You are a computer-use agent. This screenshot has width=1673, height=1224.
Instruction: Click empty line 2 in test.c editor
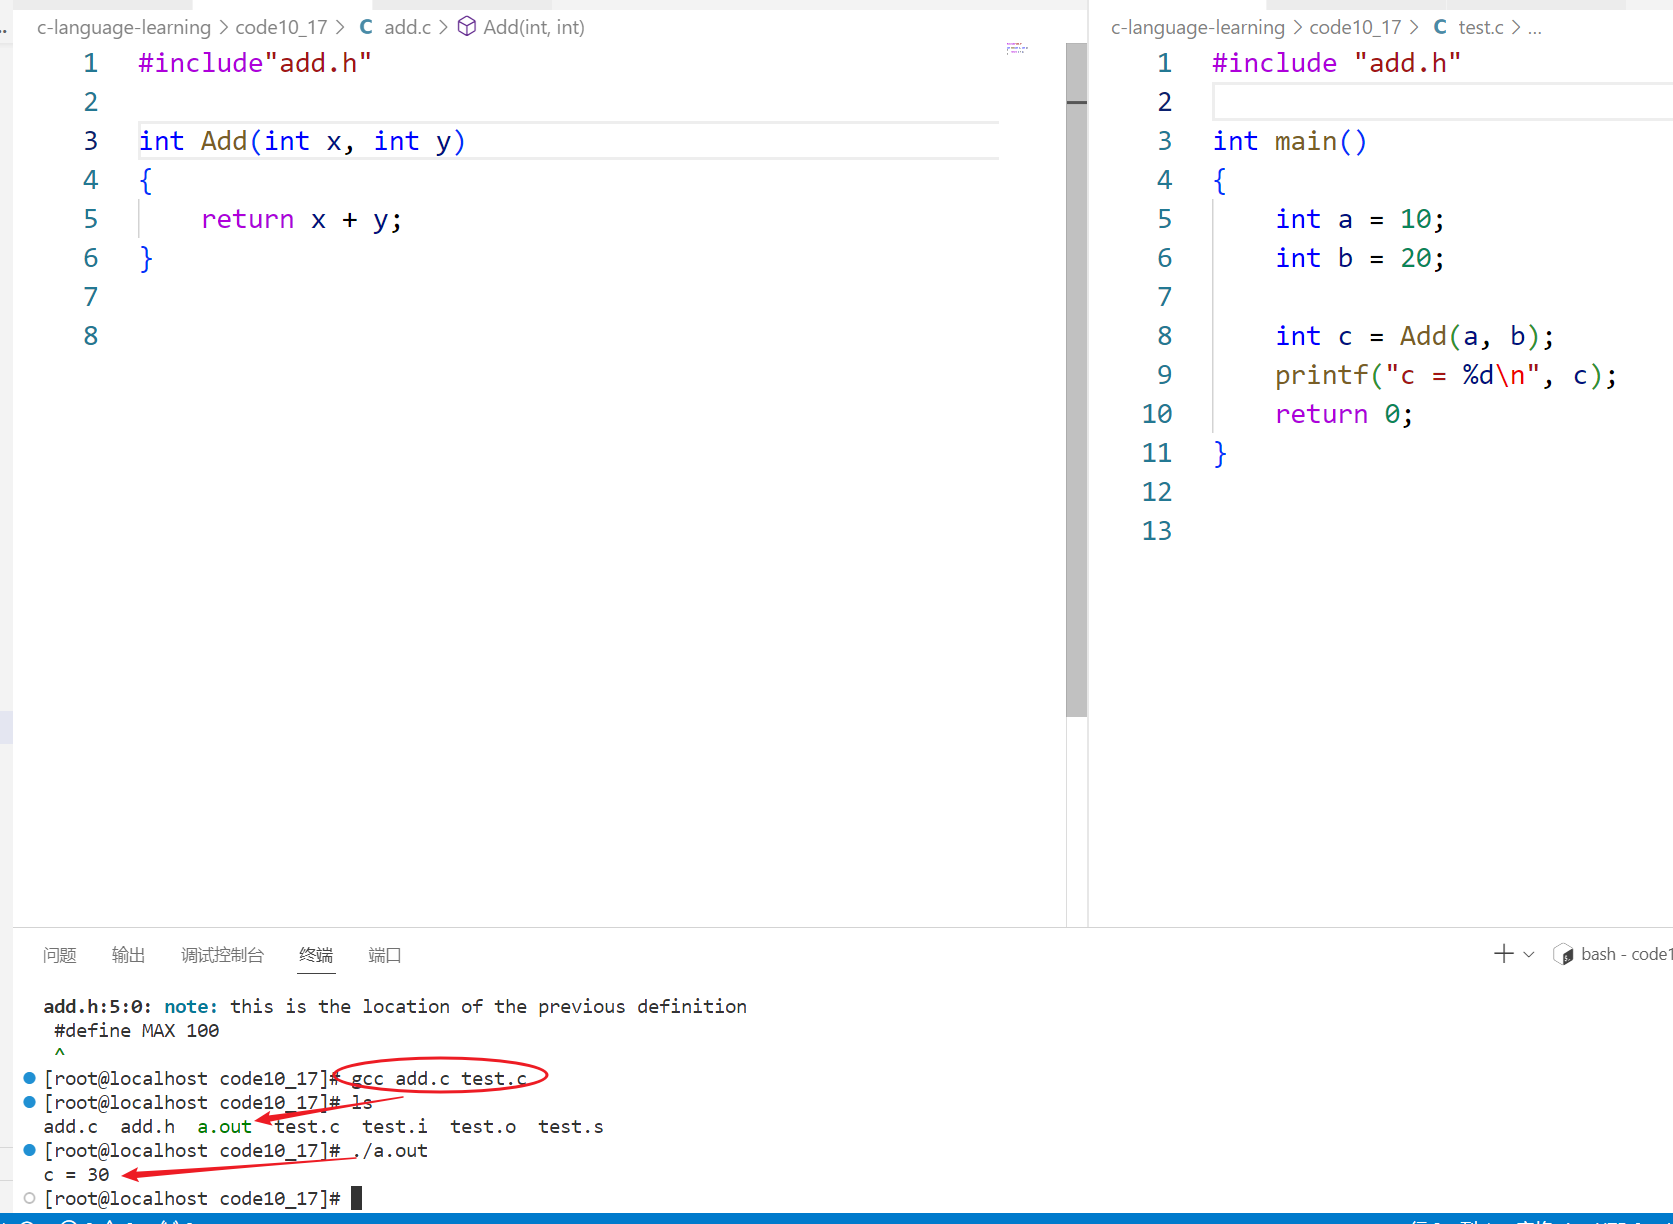(1442, 102)
